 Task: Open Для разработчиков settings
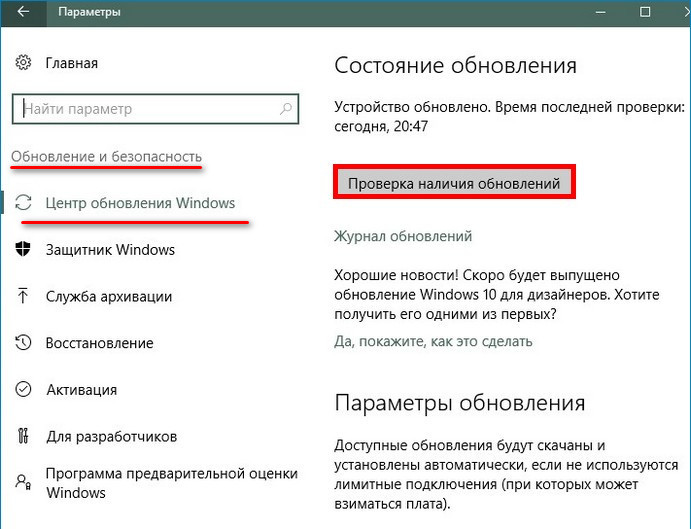(x=111, y=437)
